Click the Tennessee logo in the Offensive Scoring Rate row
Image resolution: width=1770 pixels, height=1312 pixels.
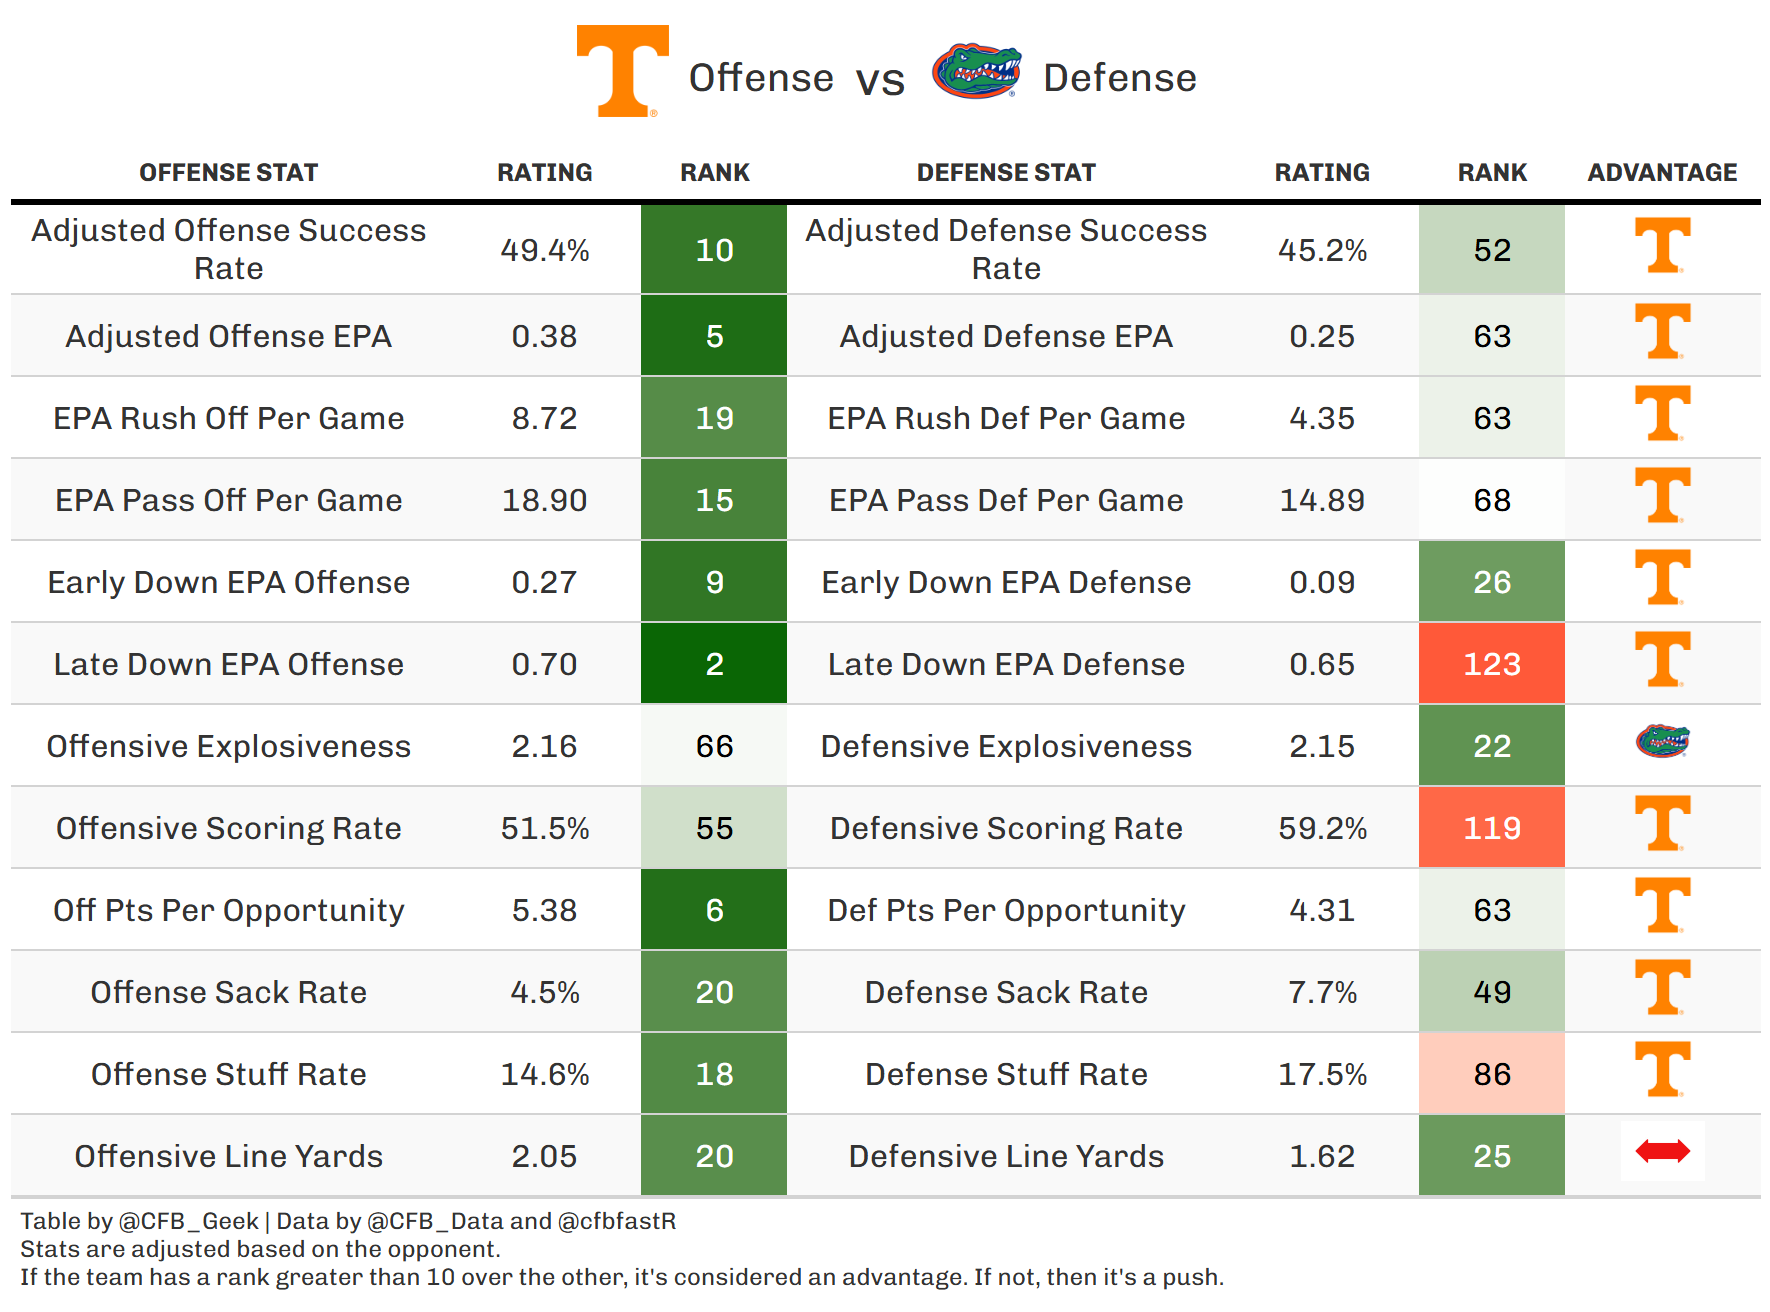(x=1662, y=824)
